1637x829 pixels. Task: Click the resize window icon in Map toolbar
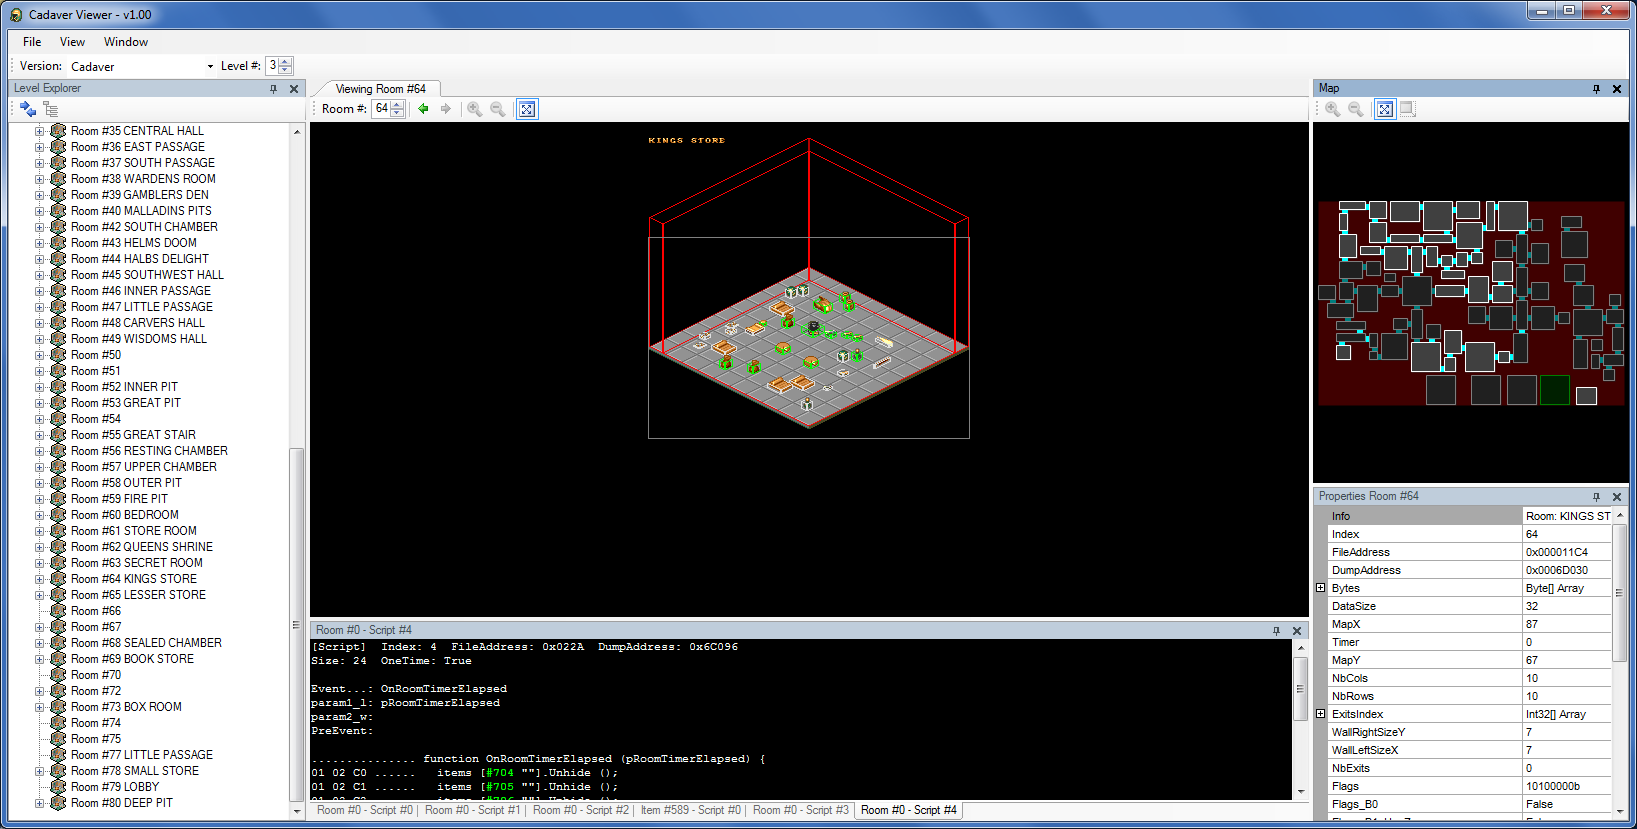coord(1407,109)
